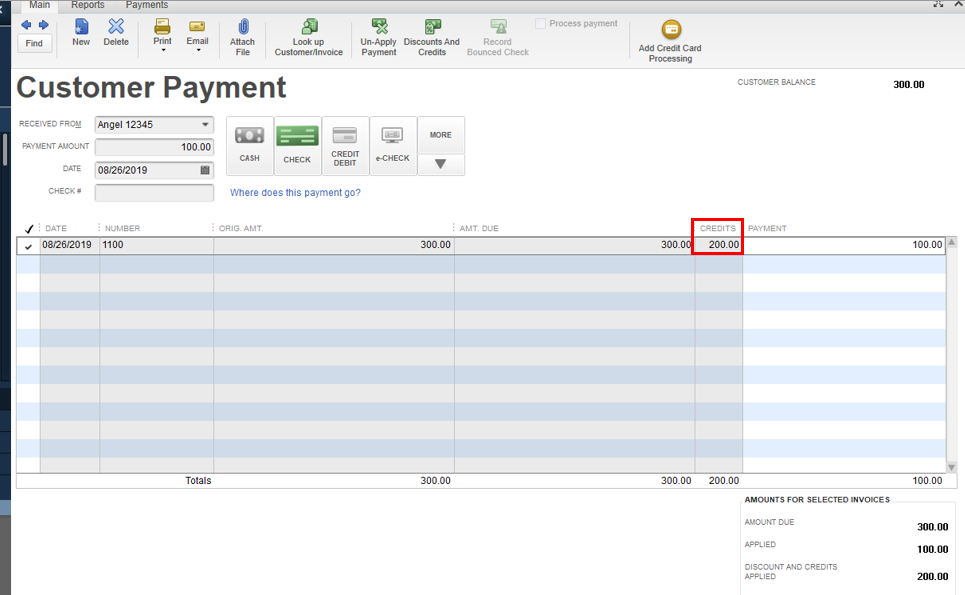The width and height of the screenshot is (965, 595).
Task: Click the Email icon
Action: pyautogui.click(x=197, y=26)
